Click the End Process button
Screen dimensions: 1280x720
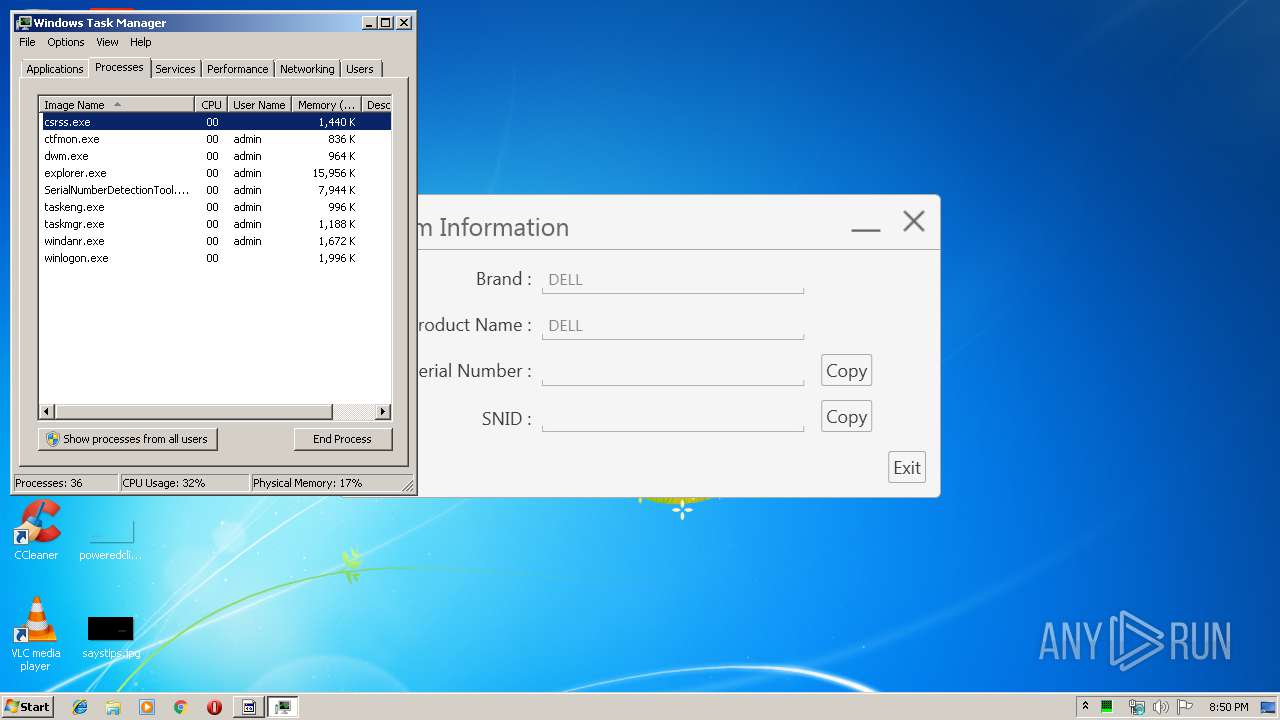click(343, 439)
